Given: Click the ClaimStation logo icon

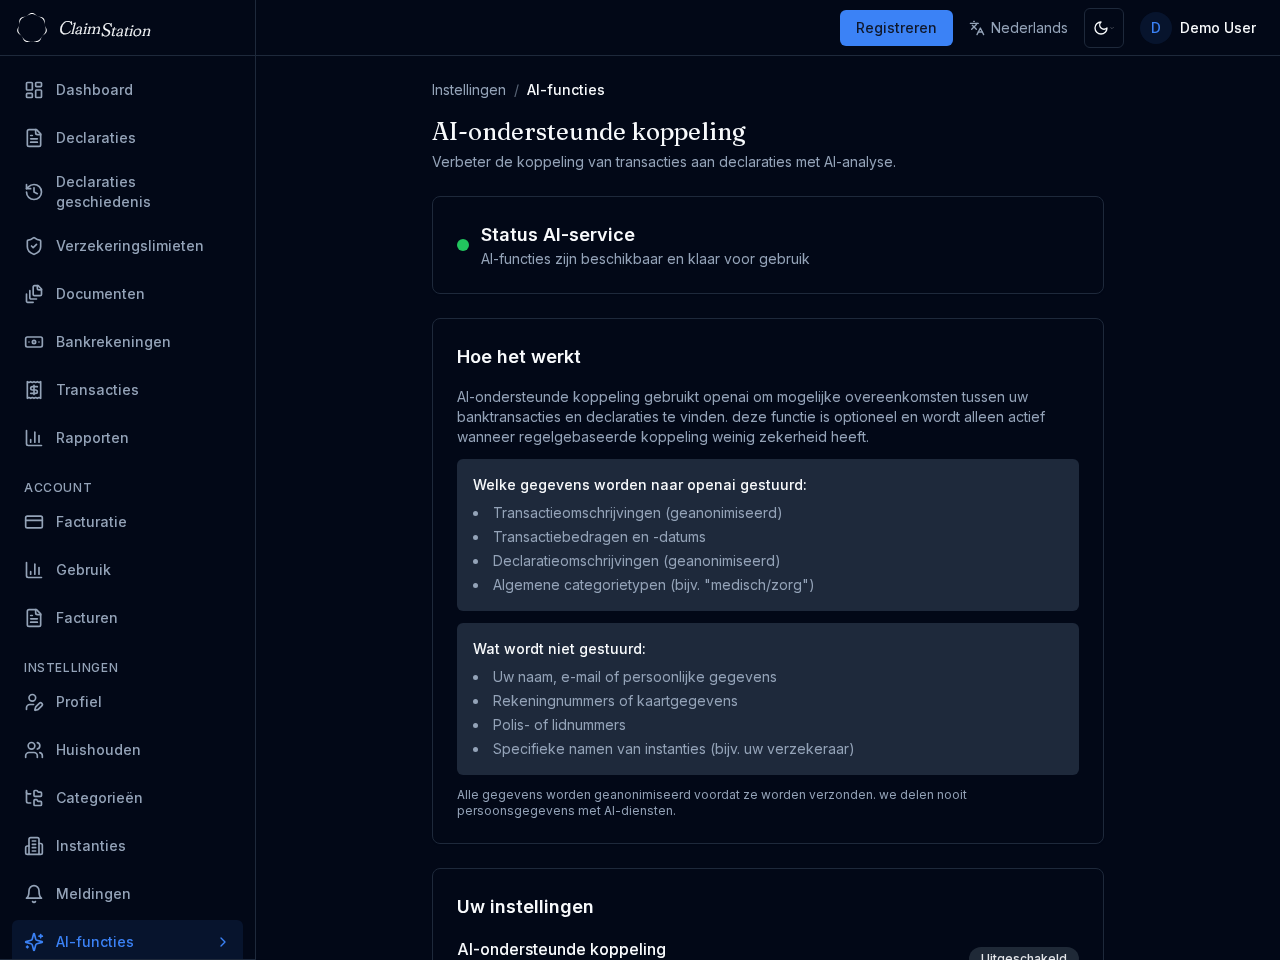Looking at the screenshot, I should tap(32, 28).
